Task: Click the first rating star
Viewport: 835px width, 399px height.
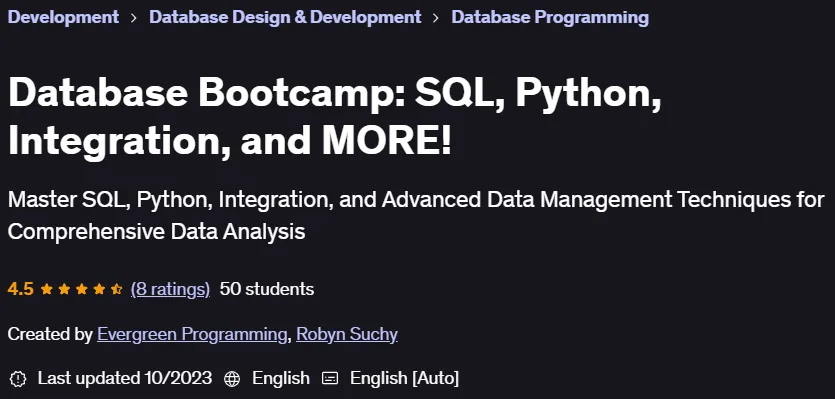Action: coord(46,289)
